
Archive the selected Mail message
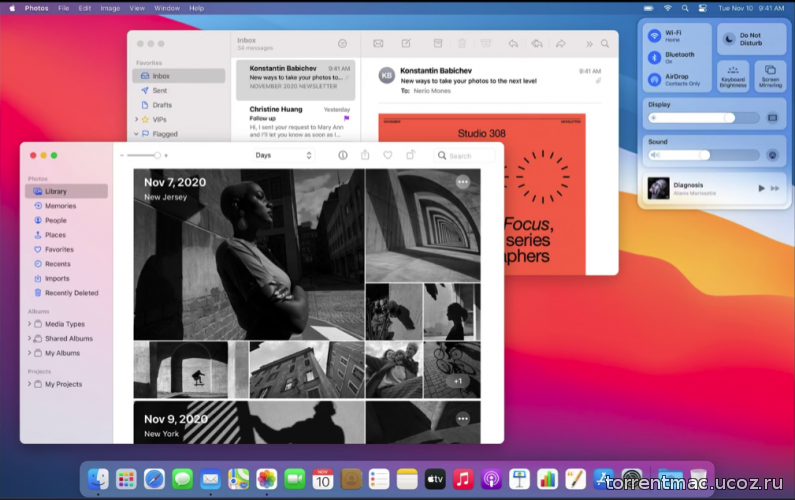click(438, 44)
